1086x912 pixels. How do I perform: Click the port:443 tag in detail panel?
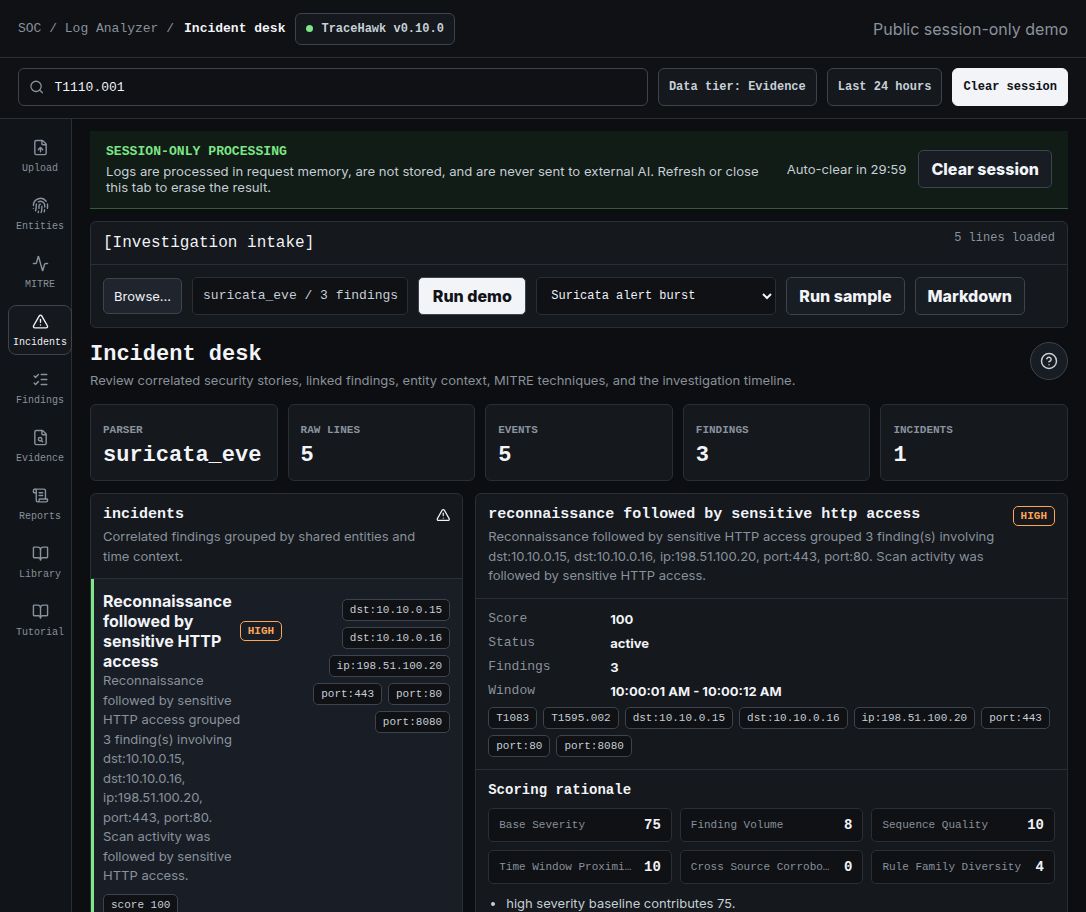click(1015, 717)
